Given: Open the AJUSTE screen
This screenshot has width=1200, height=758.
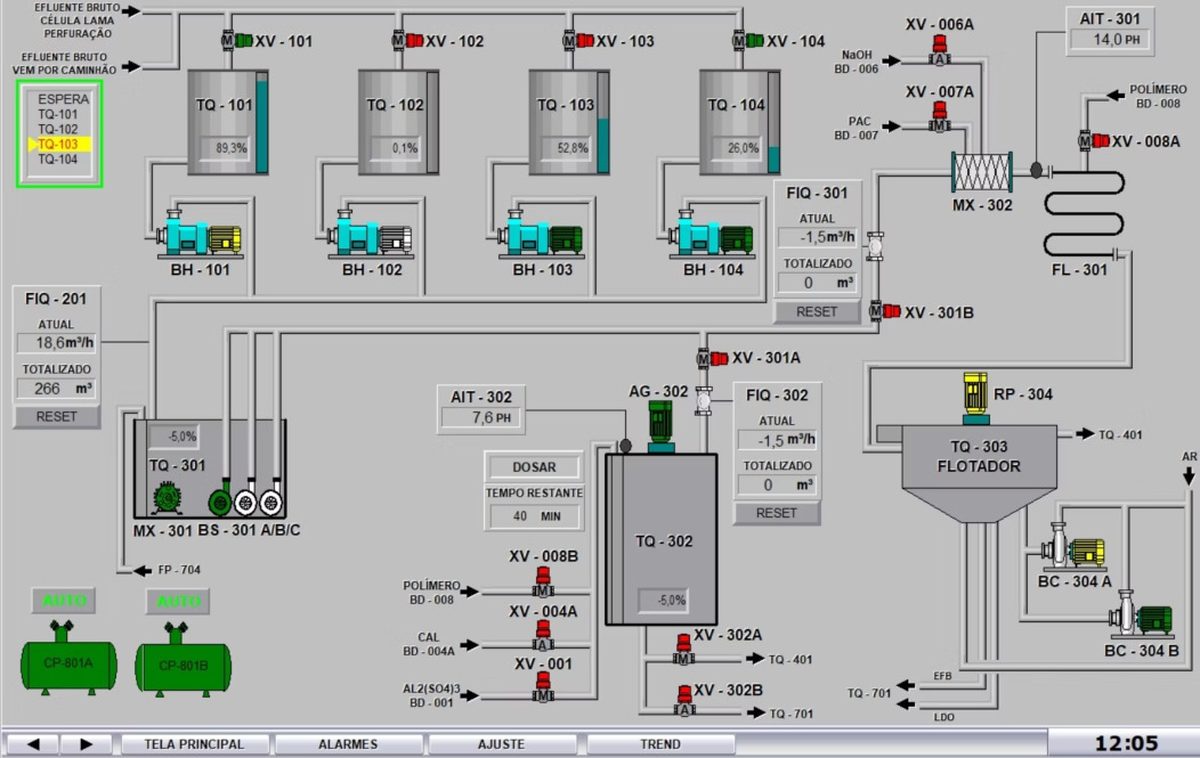Looking at the screenshot, I should [502, 744].
